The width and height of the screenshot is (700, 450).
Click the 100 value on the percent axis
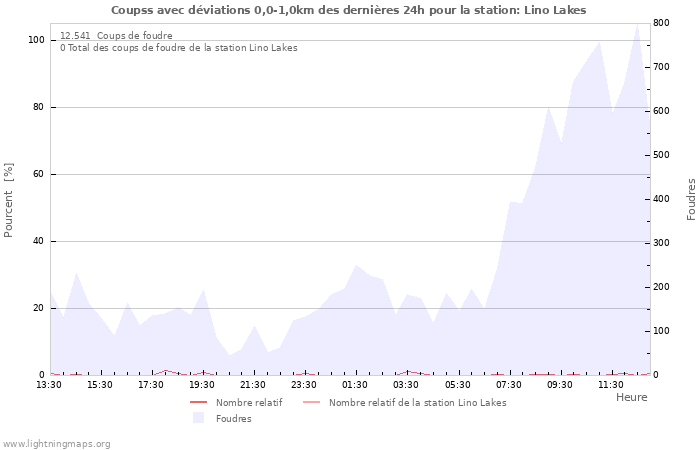[37, 40]
